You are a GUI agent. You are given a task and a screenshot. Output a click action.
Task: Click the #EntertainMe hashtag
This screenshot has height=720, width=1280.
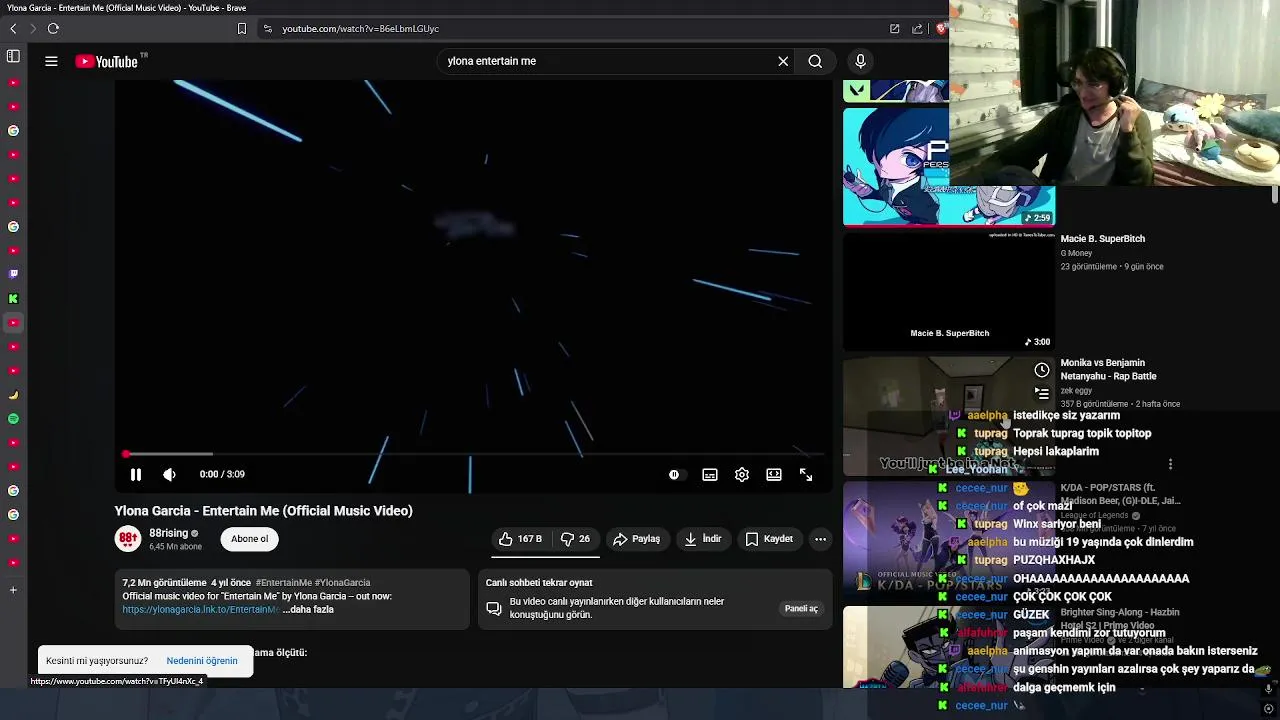[x=284, y=583]
